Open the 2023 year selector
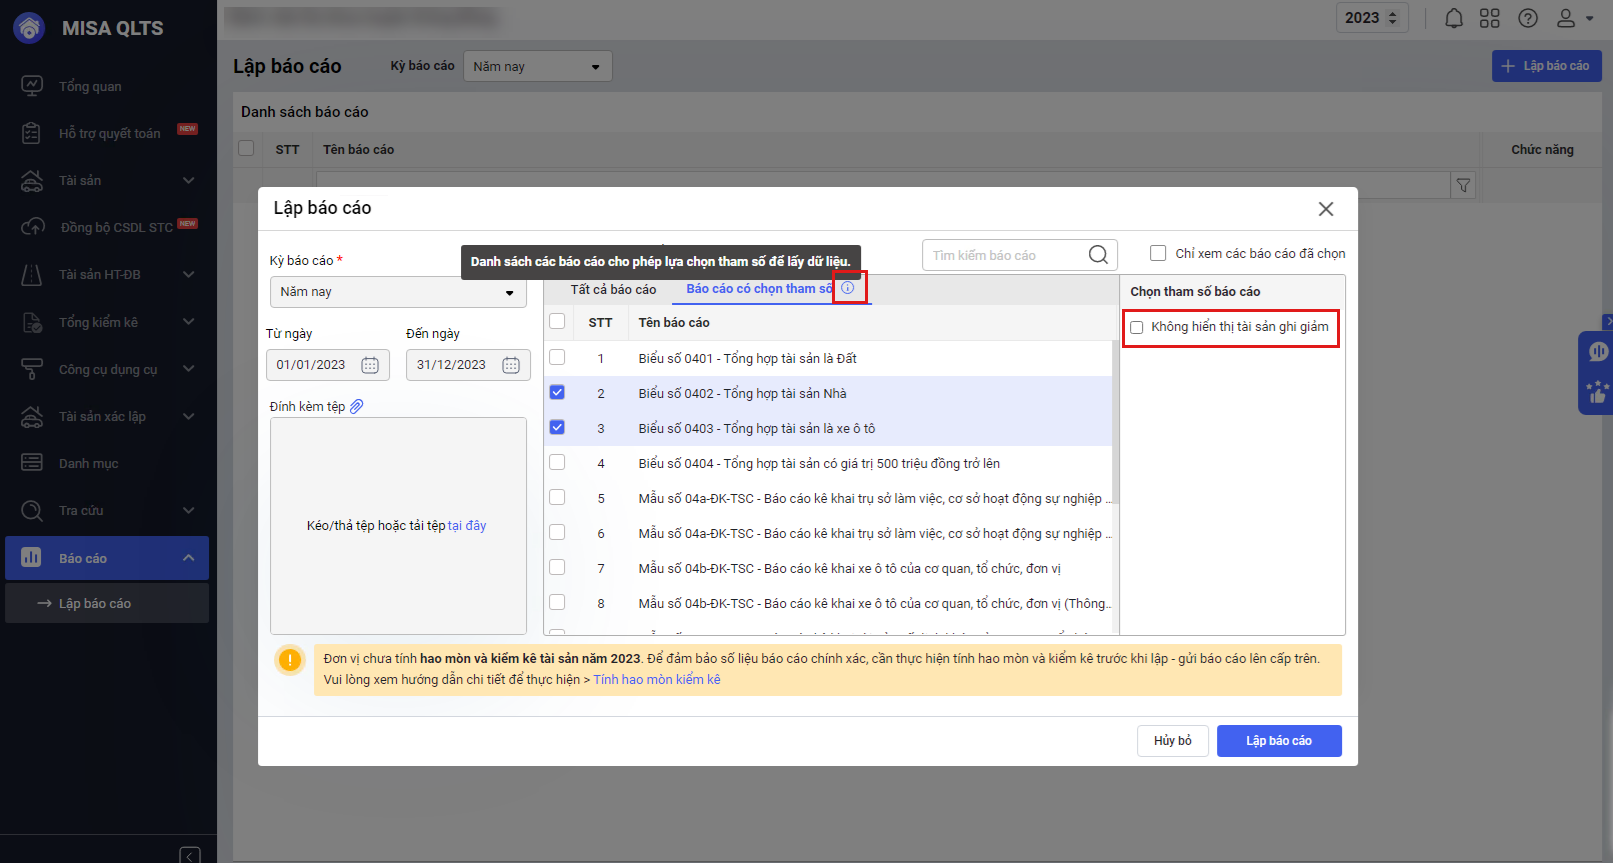 click(x=1371, y=18)
